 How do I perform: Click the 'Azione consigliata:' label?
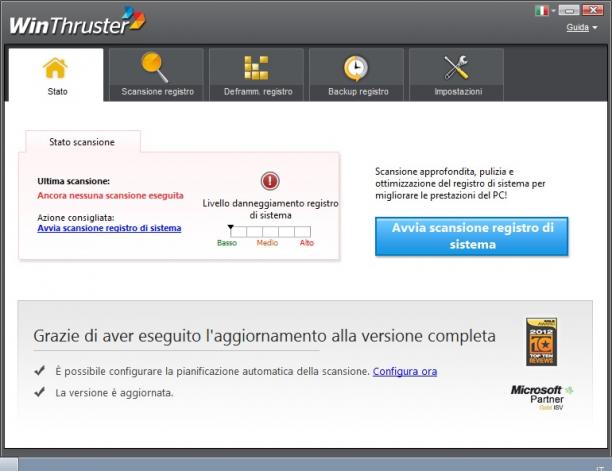(76, 218)
